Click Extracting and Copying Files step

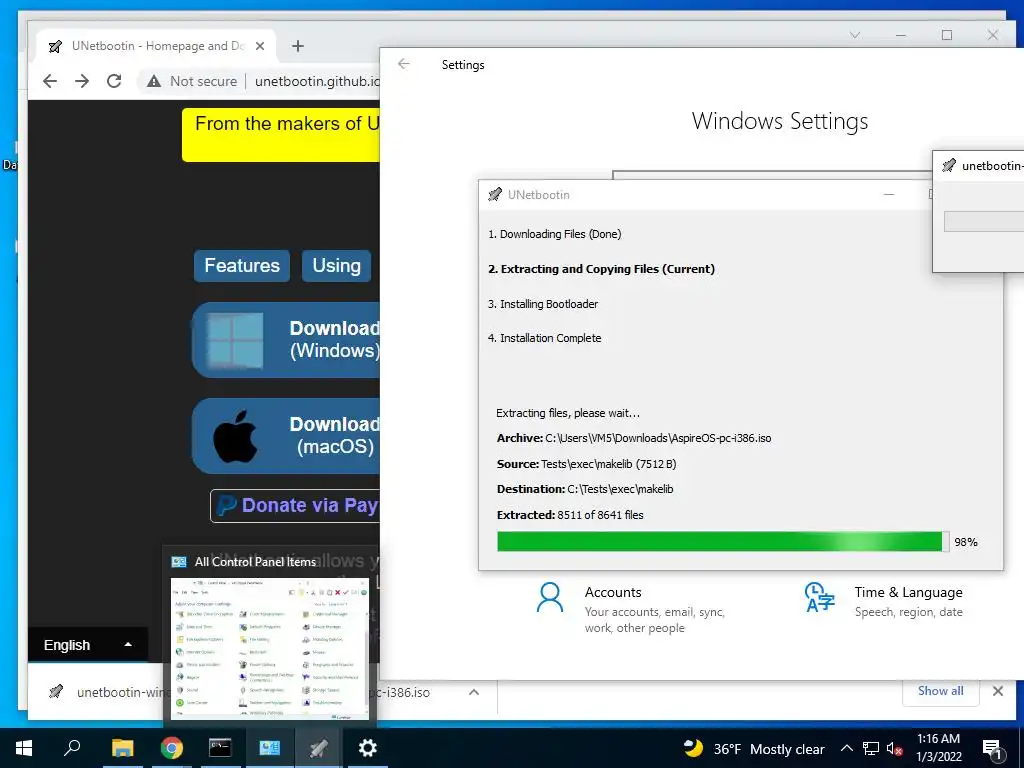(x=601, y=269)
